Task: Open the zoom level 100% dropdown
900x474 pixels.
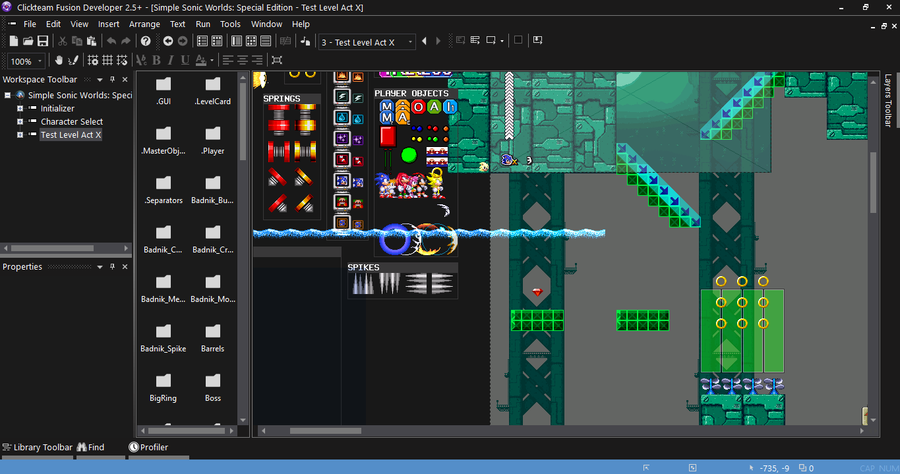Action: tap(40, 61)
